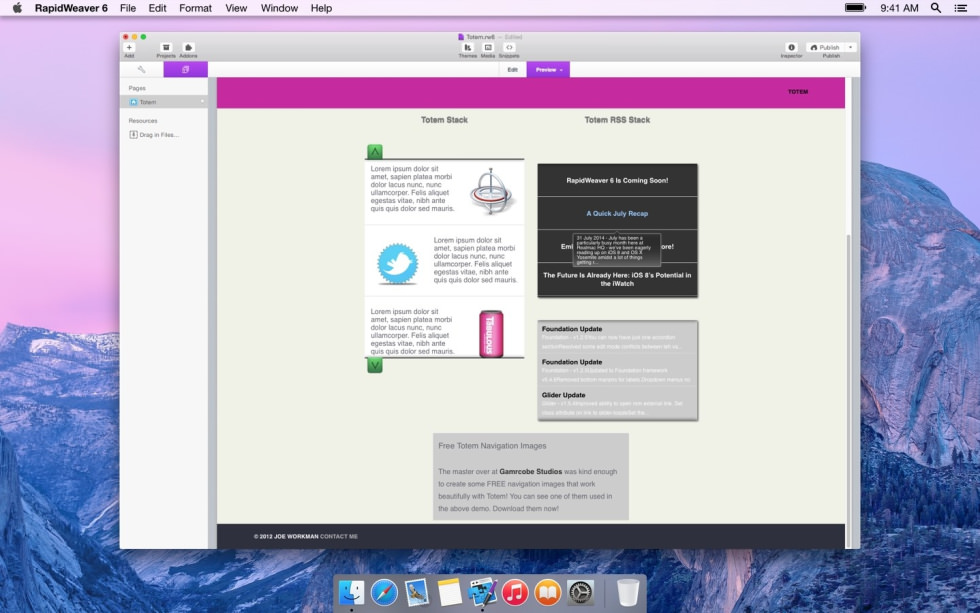
Task: Click the battery status icon
Action: pos(855,7)
